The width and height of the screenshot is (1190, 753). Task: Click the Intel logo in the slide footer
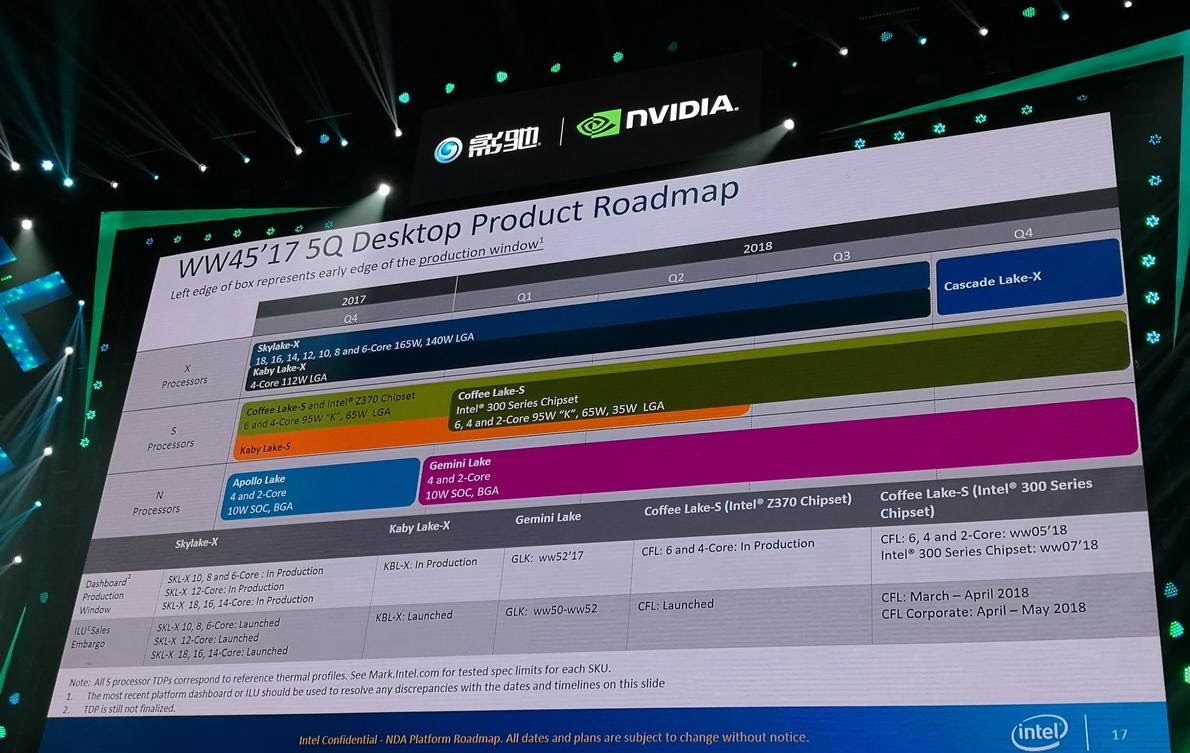click(1039, 732)
